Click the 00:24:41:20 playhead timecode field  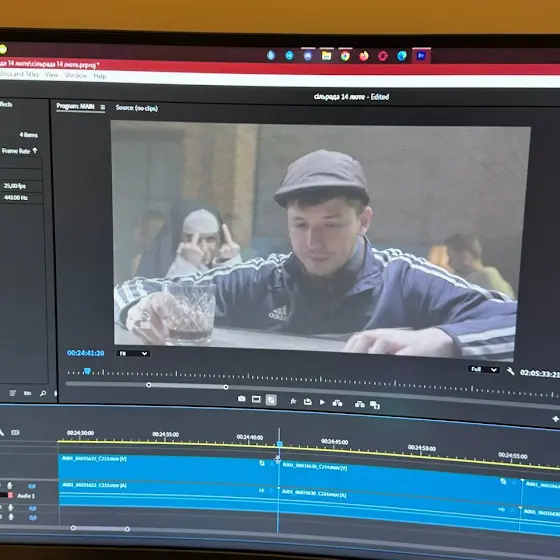[86, 353]
